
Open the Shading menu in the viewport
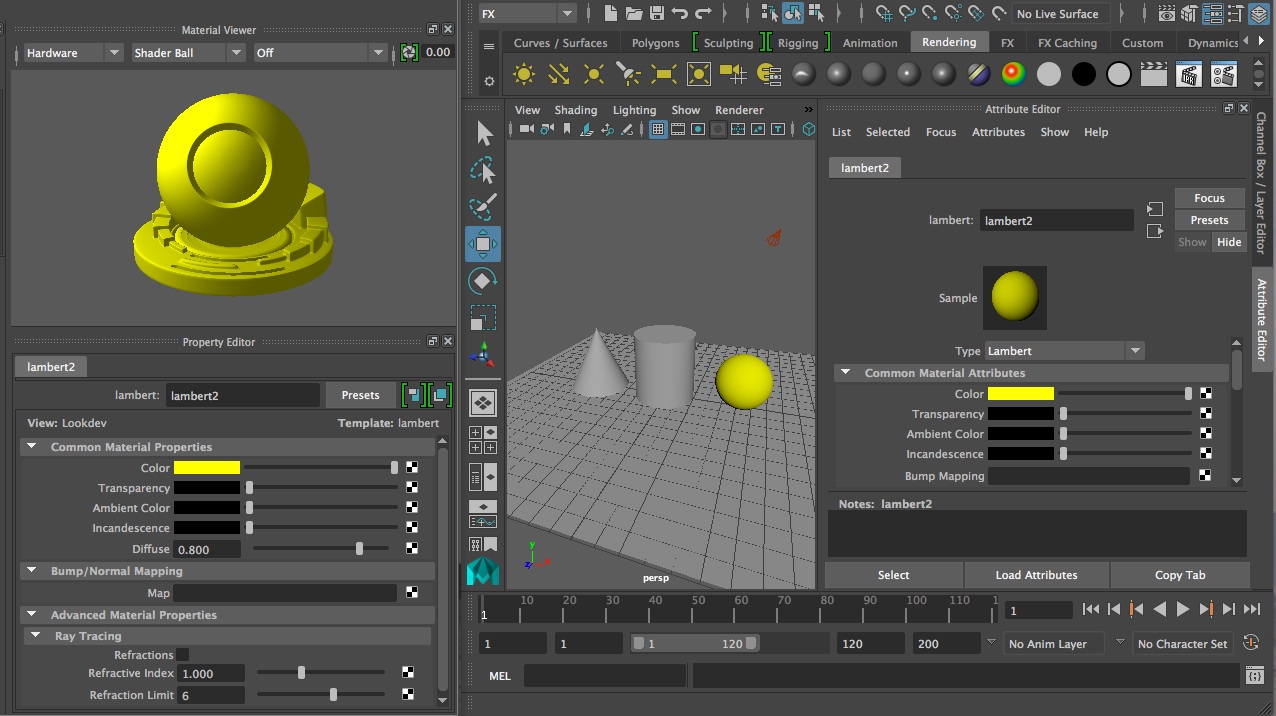click(x=576, y=109)
